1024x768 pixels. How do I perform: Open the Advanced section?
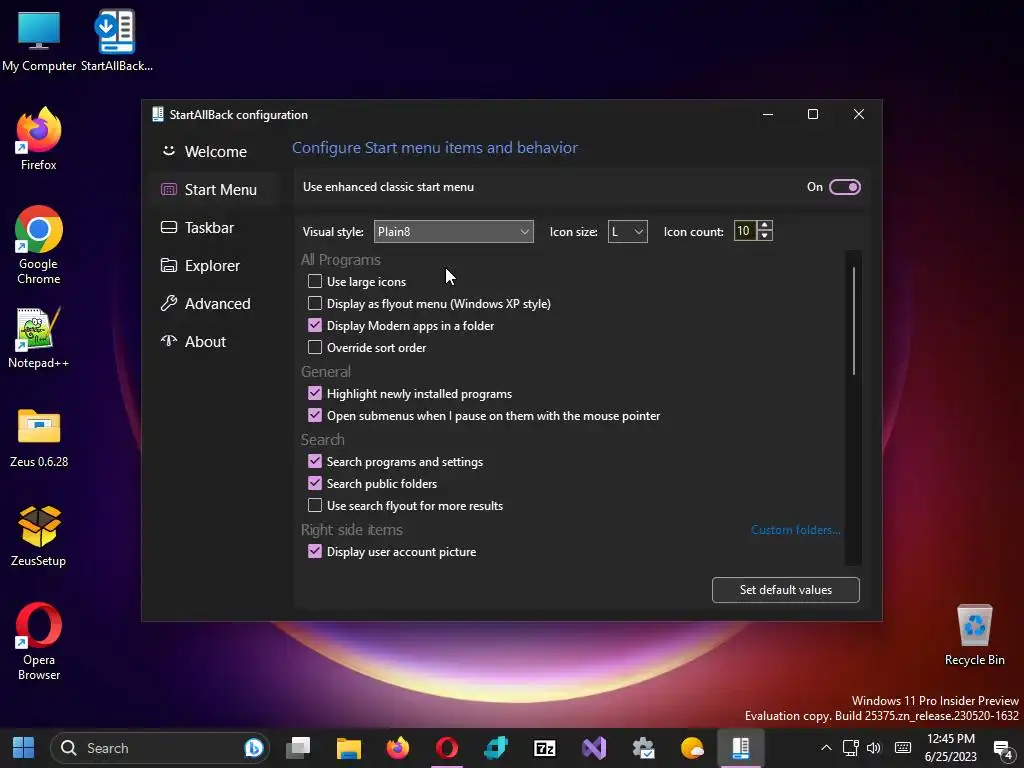214,304
